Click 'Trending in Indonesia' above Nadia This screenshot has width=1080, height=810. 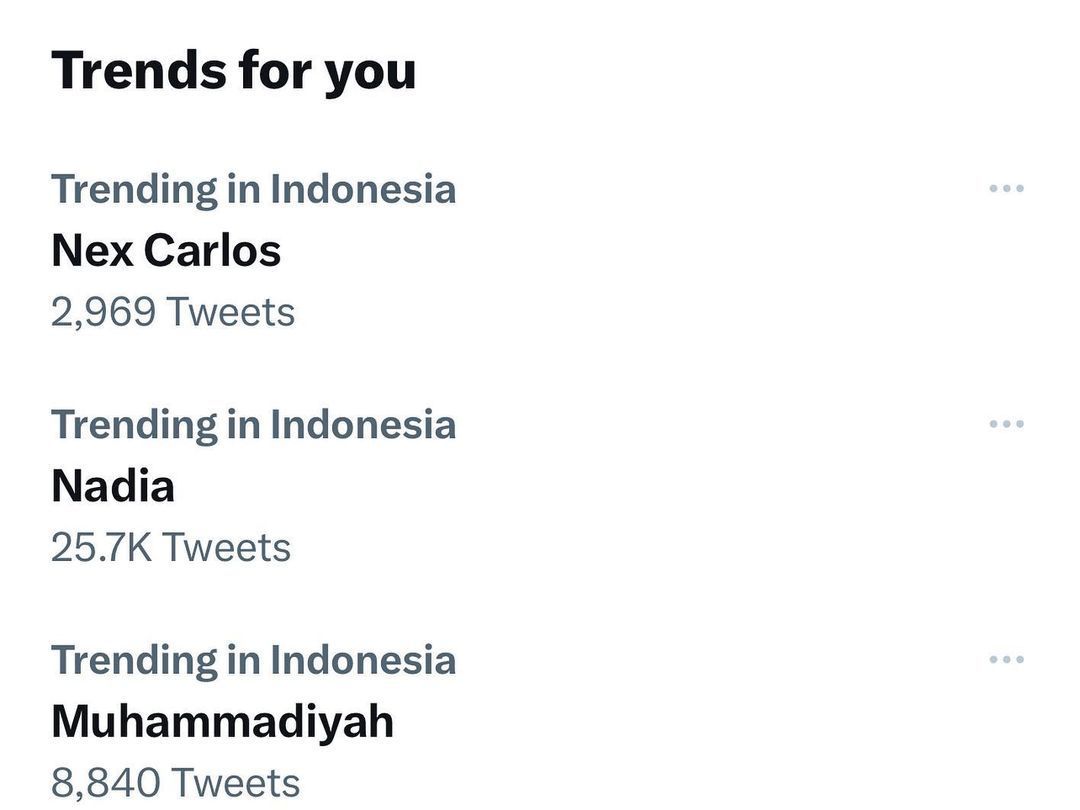pos(253,425)
